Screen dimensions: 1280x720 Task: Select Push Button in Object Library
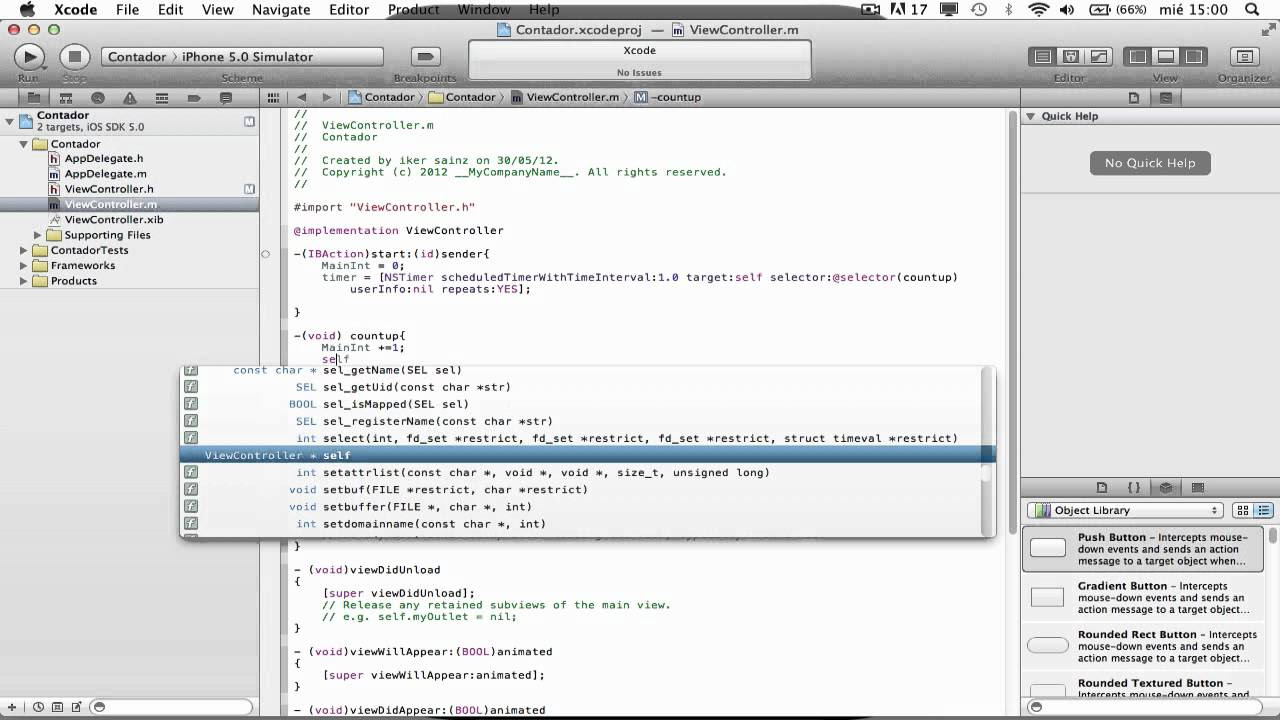click(x=1145, y=549)
